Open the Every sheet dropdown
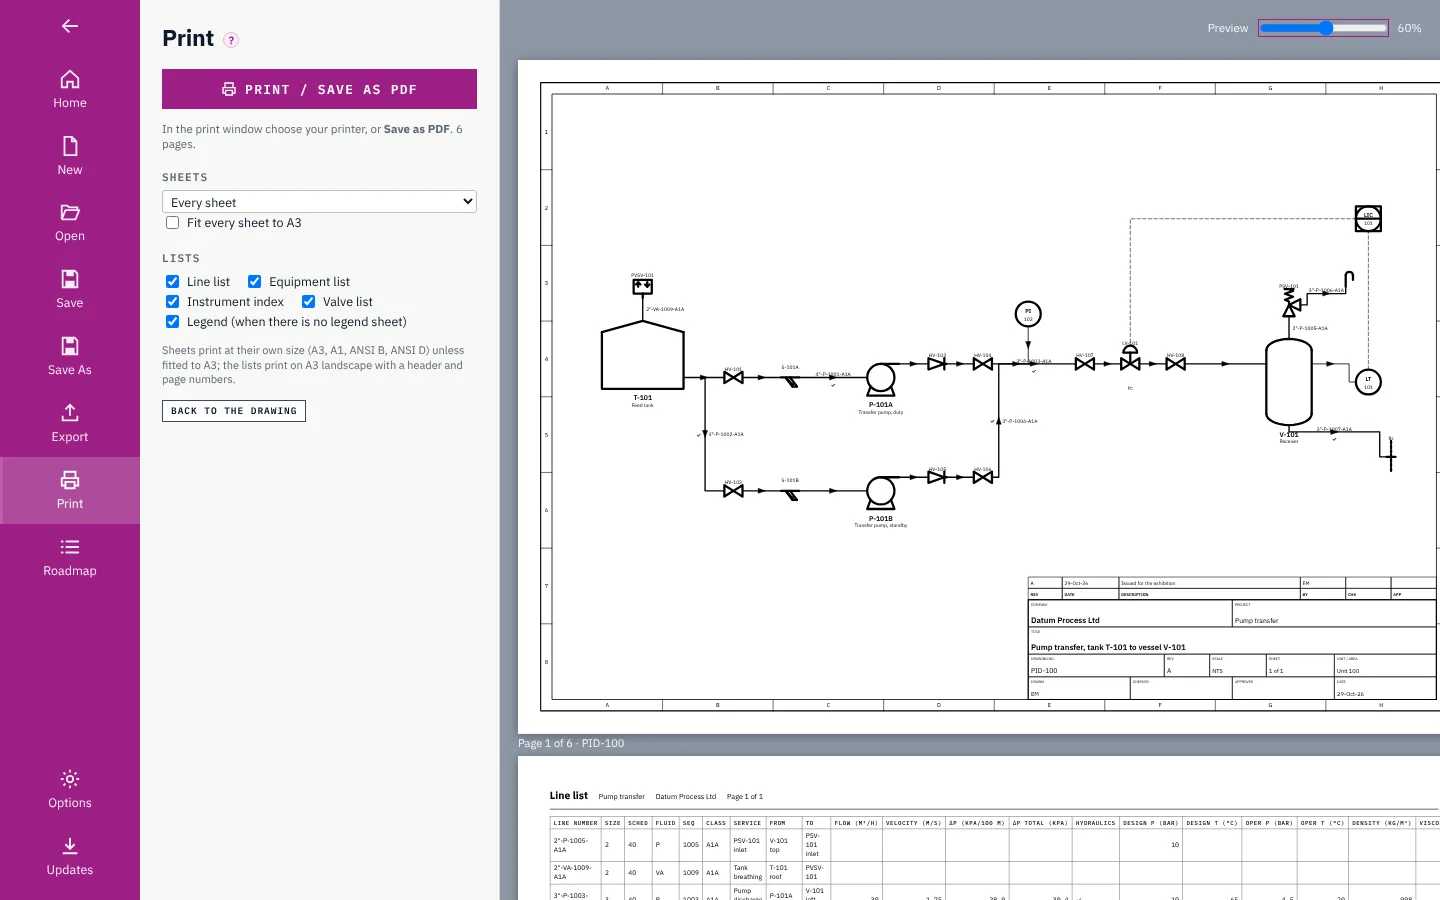Viewport: 1440px width, 900px height. tap(319, 202)
